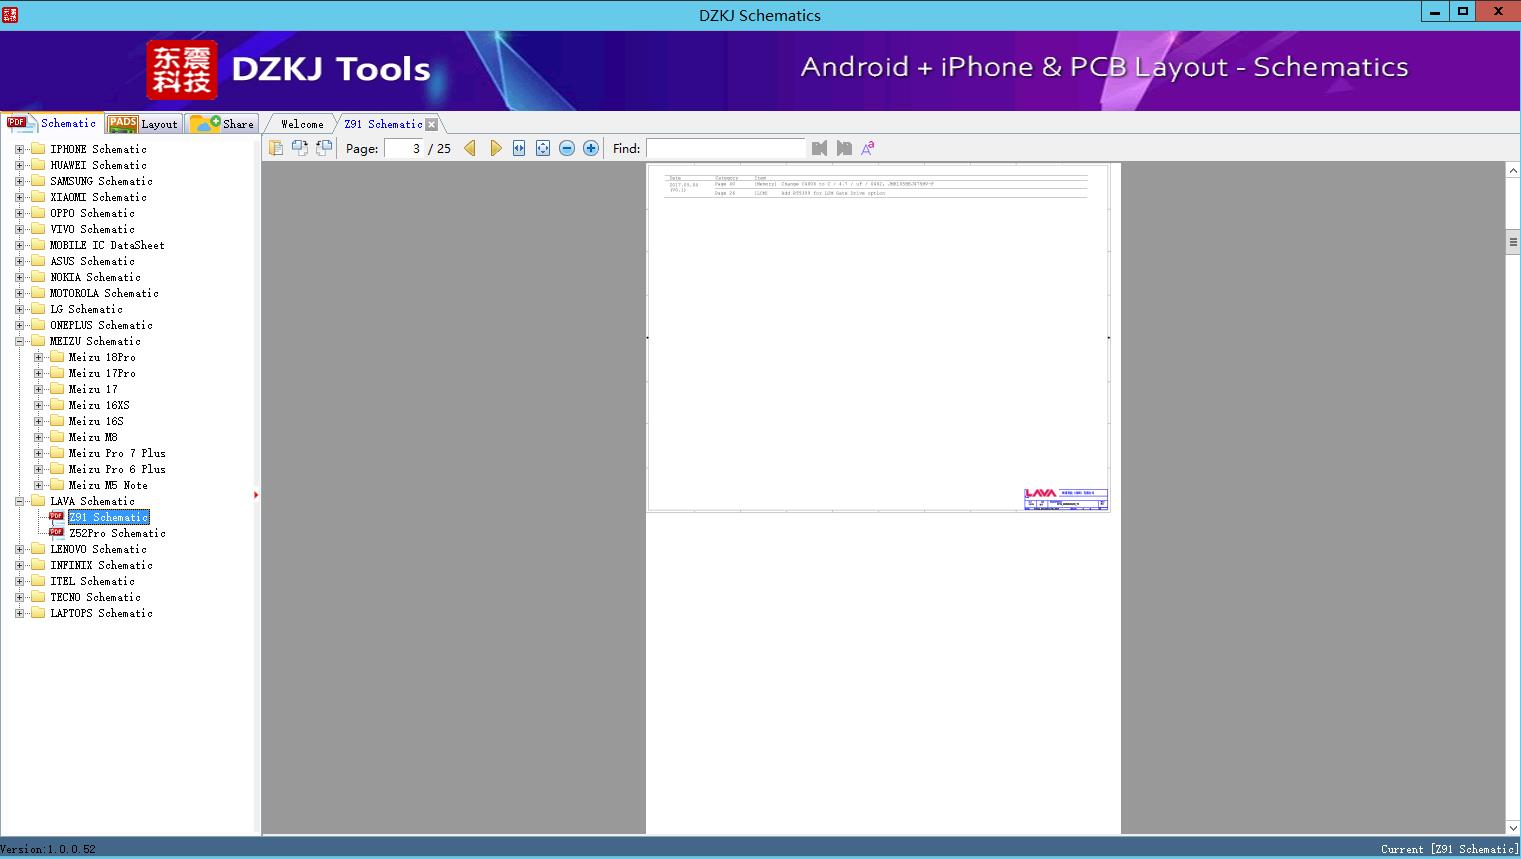Go to the next page arrow

495,148
